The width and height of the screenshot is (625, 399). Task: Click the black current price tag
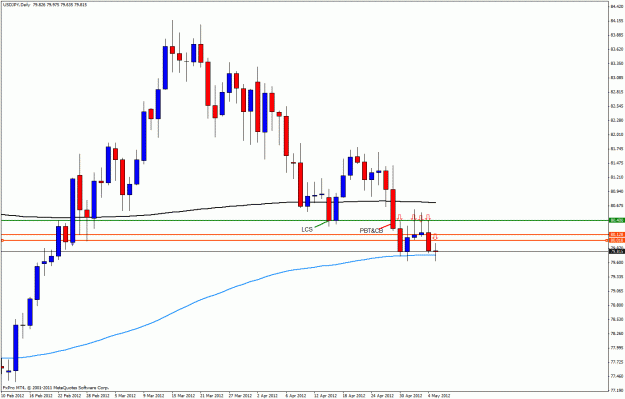click(x=616, y=251)
